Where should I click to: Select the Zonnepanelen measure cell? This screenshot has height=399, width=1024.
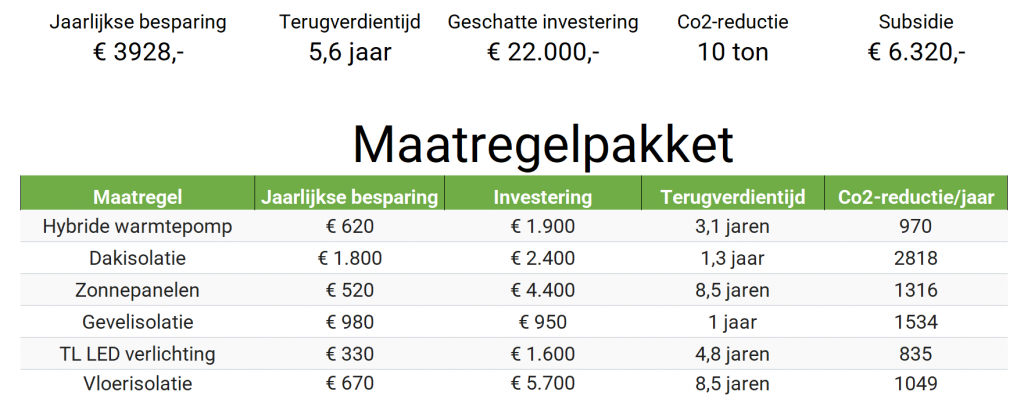coord(137,290)
